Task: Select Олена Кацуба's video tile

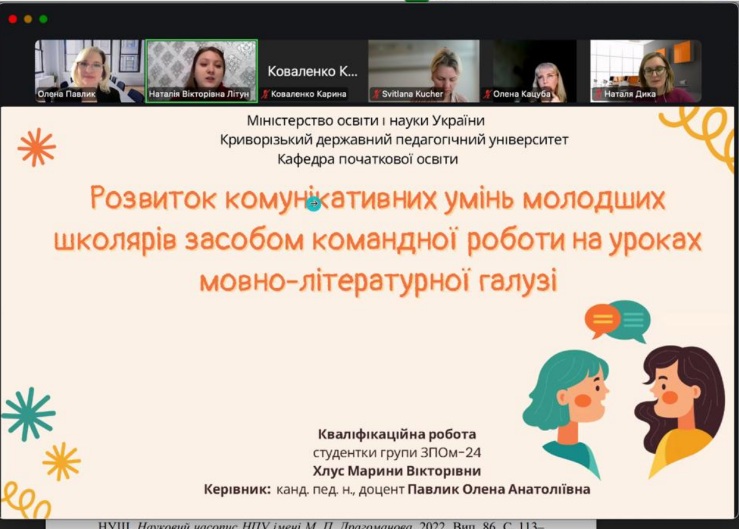Action: (x=534, y=70)
